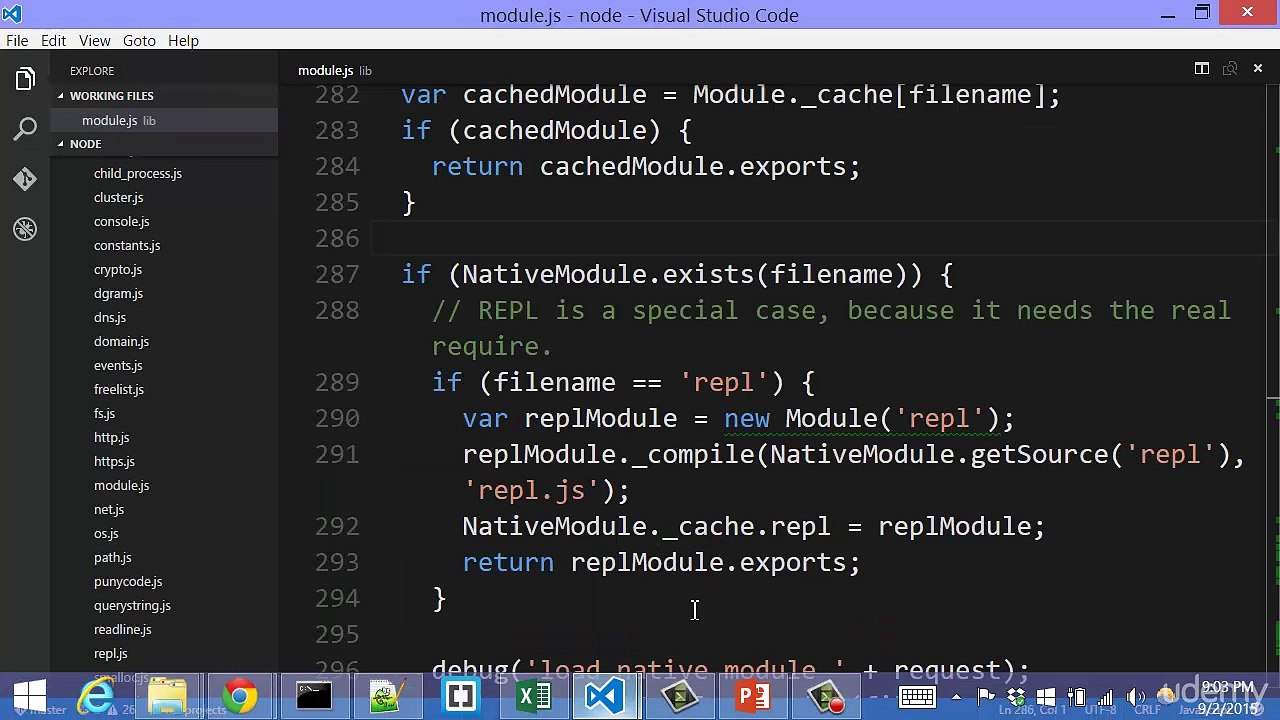Open os.js in the file tree
The image size is (1280, 720).
(106, 534)
